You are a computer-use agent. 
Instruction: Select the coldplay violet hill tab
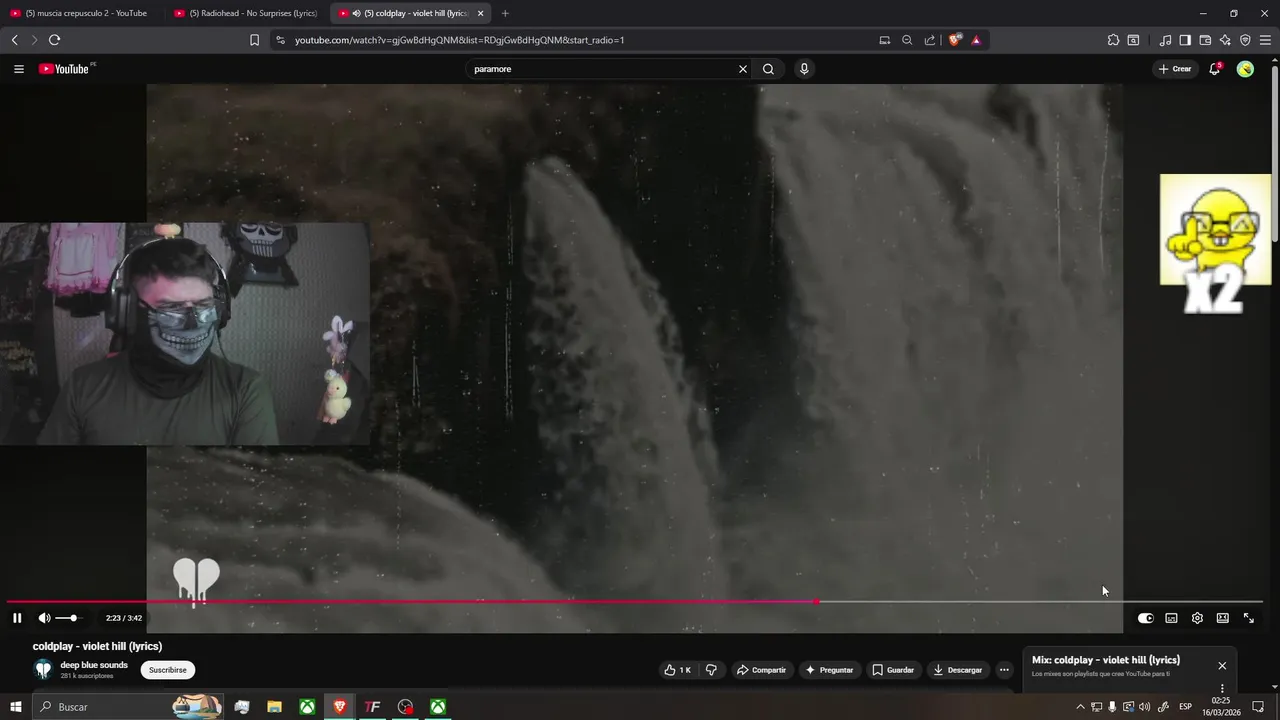point(408,13)
